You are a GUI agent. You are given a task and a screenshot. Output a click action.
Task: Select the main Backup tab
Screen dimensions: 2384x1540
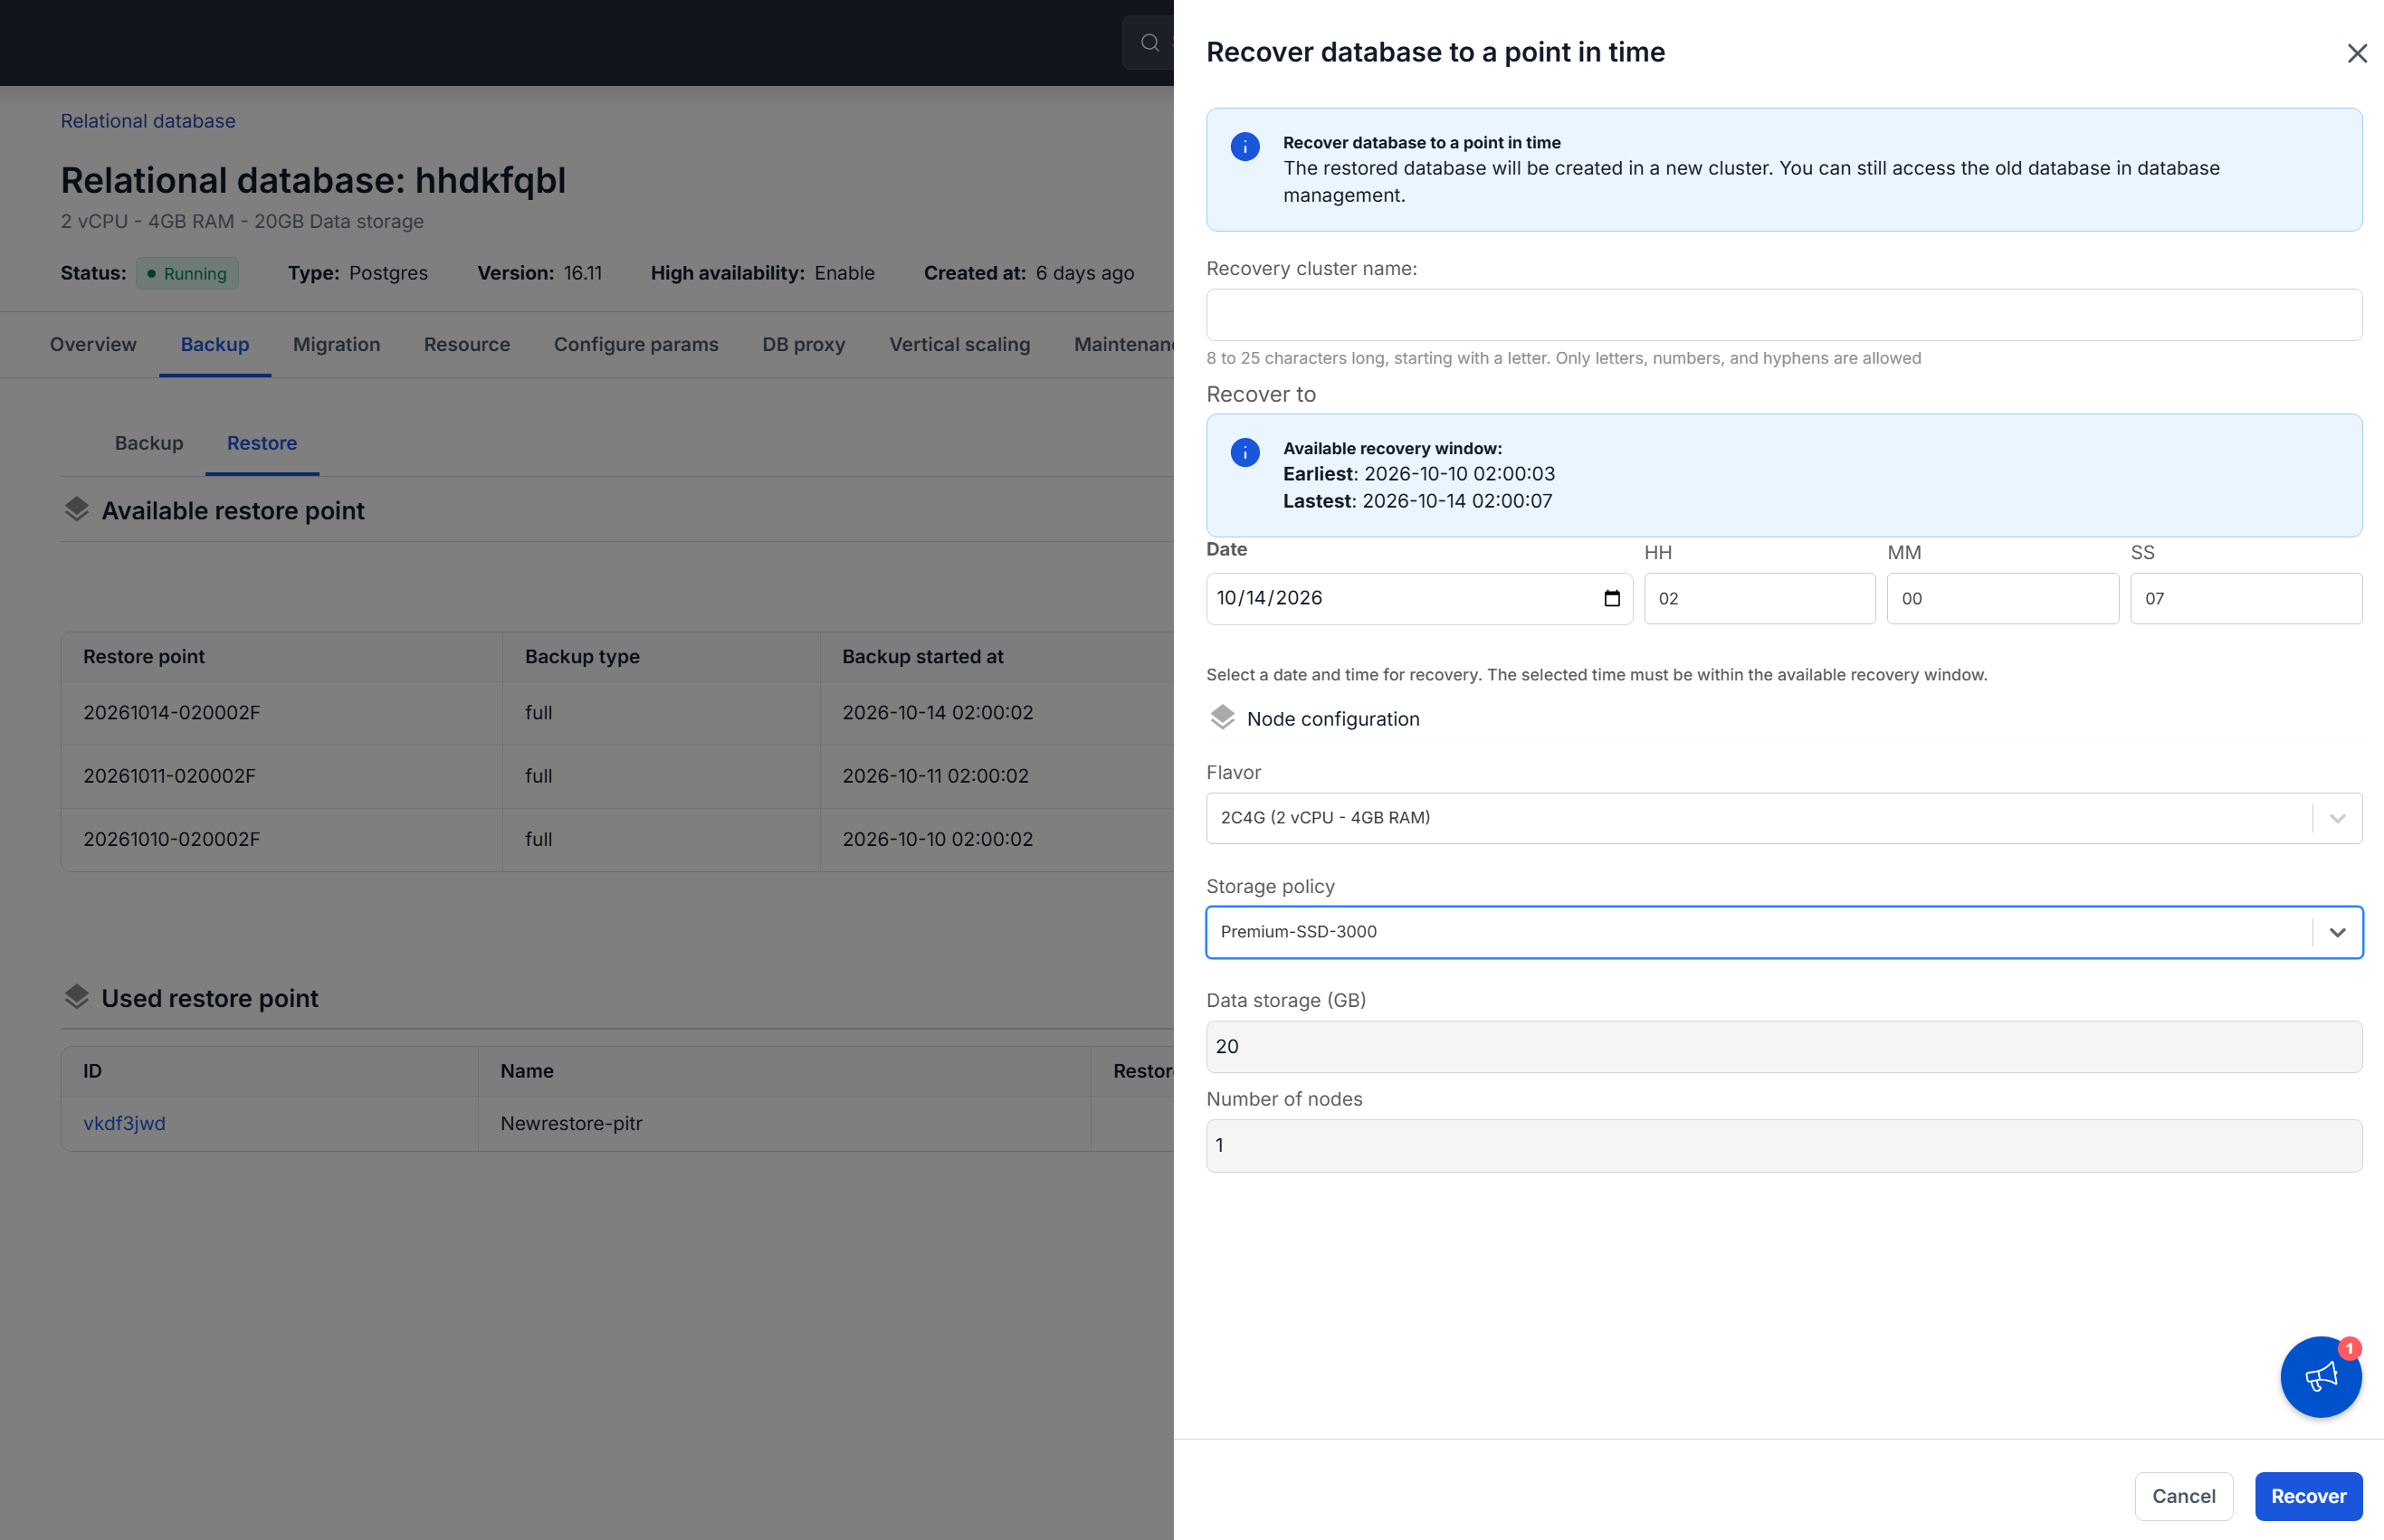tap(215, 344)
